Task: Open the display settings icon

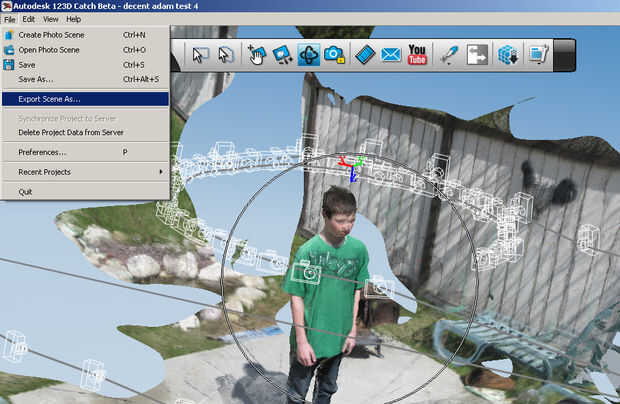Action: (x=538, y=55)
